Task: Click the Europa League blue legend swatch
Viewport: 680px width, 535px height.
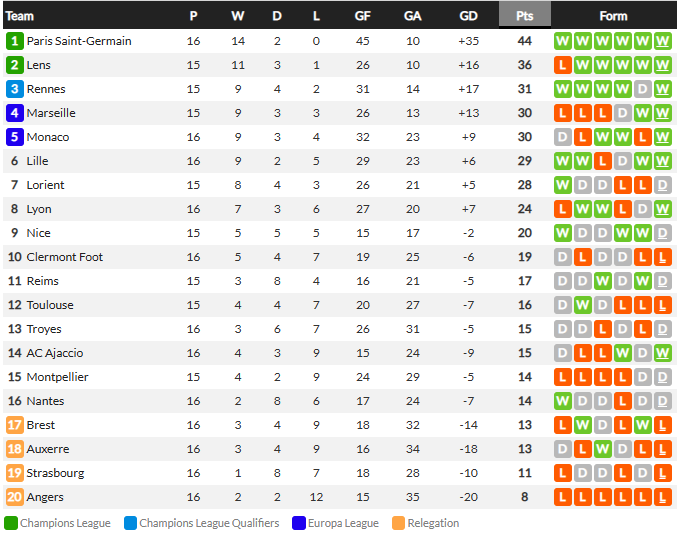Action: pos(299,523)
